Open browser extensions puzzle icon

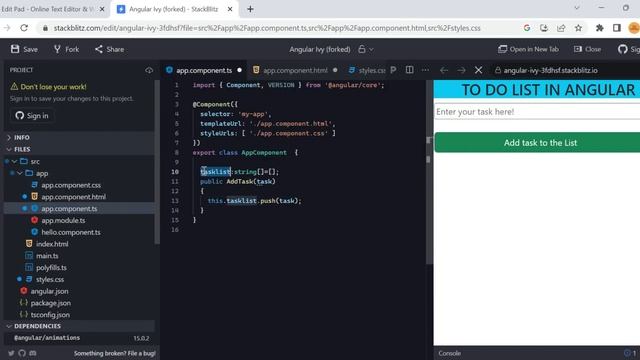point(600,28)
